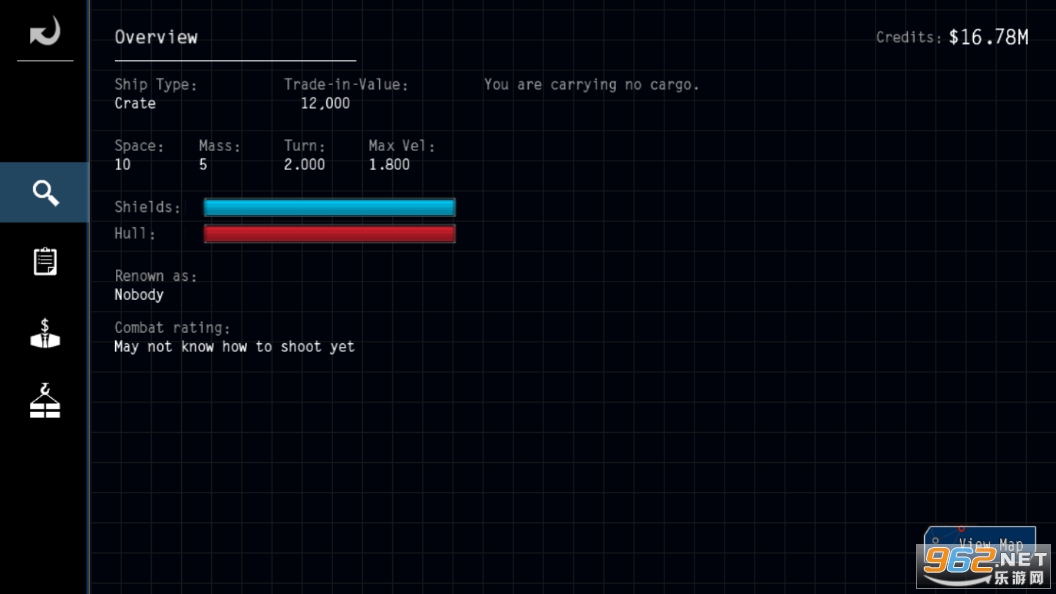The height and width of the screenshot is (594, 1056).
Task: Click the 'You are carrying no cargo' text
Action: coord(591,85)
